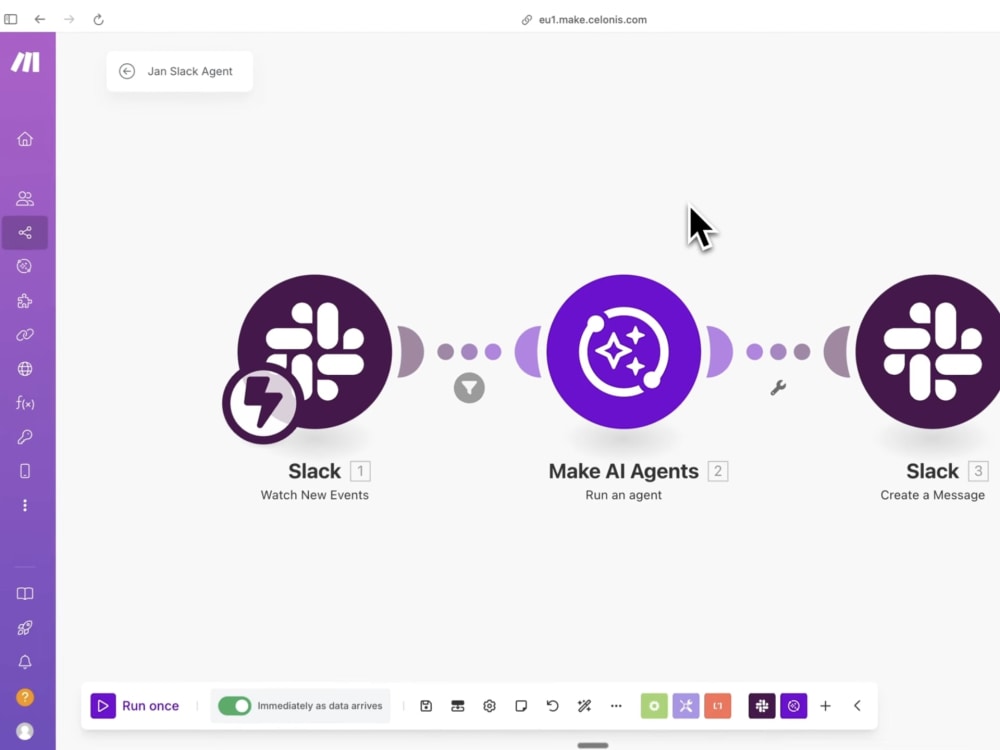1000x750 pixels.
Task: Open the Webhooks globe icon in sidebar
Action: pyautogui.click(x=25, y=369)
